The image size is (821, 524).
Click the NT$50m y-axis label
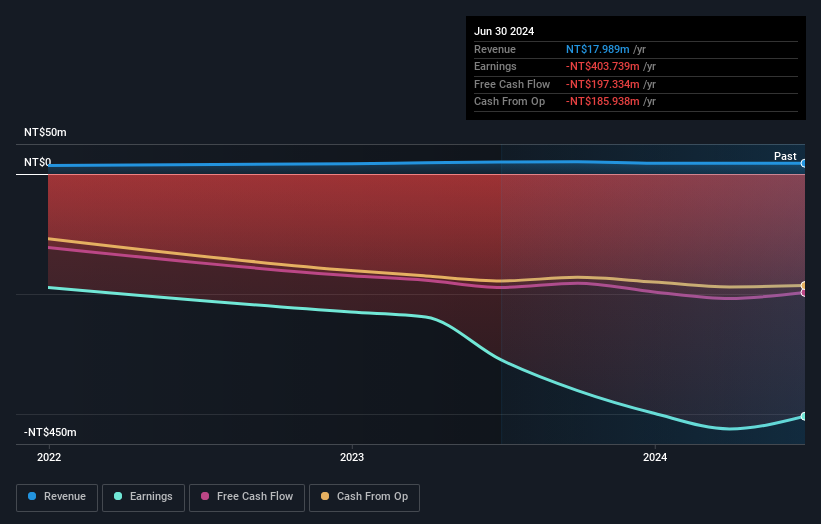[x=45, y=132]
